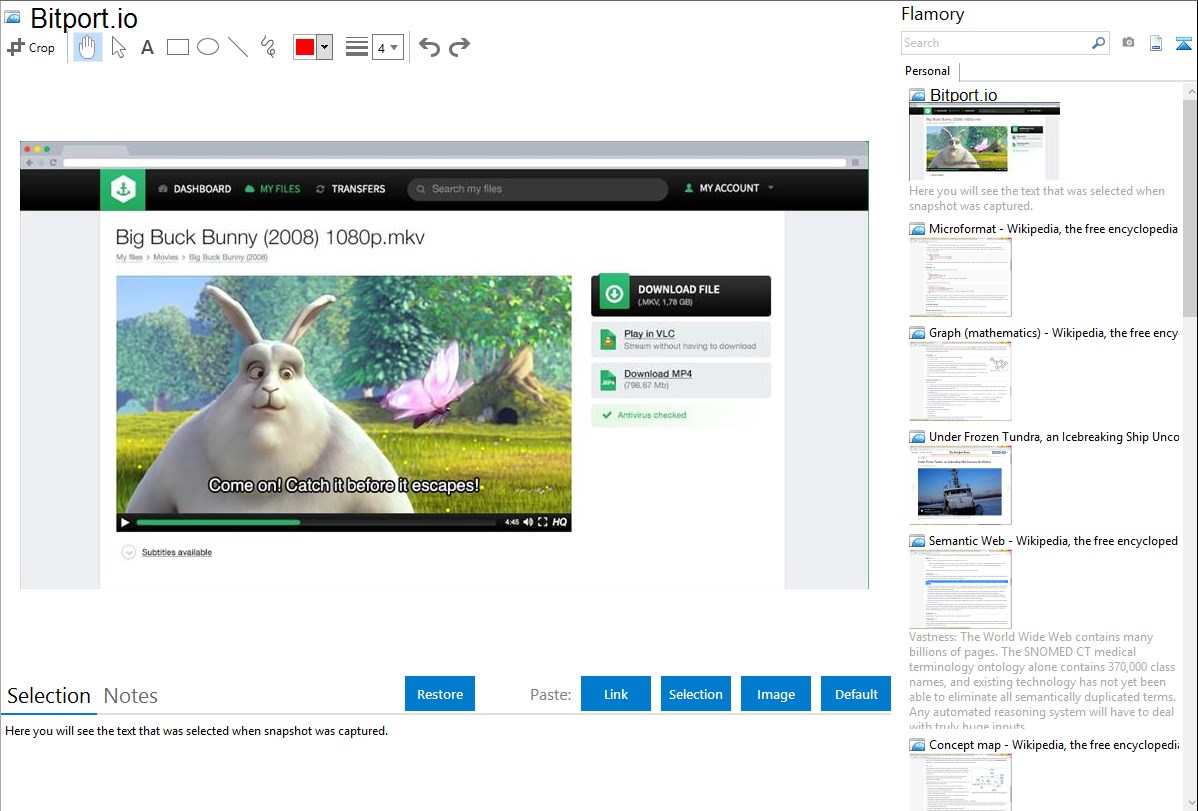Screen dimensions: 1198x811
Task: Open the Graph (mathematics) snapshot thumbnail
Action: click(960, 381)
